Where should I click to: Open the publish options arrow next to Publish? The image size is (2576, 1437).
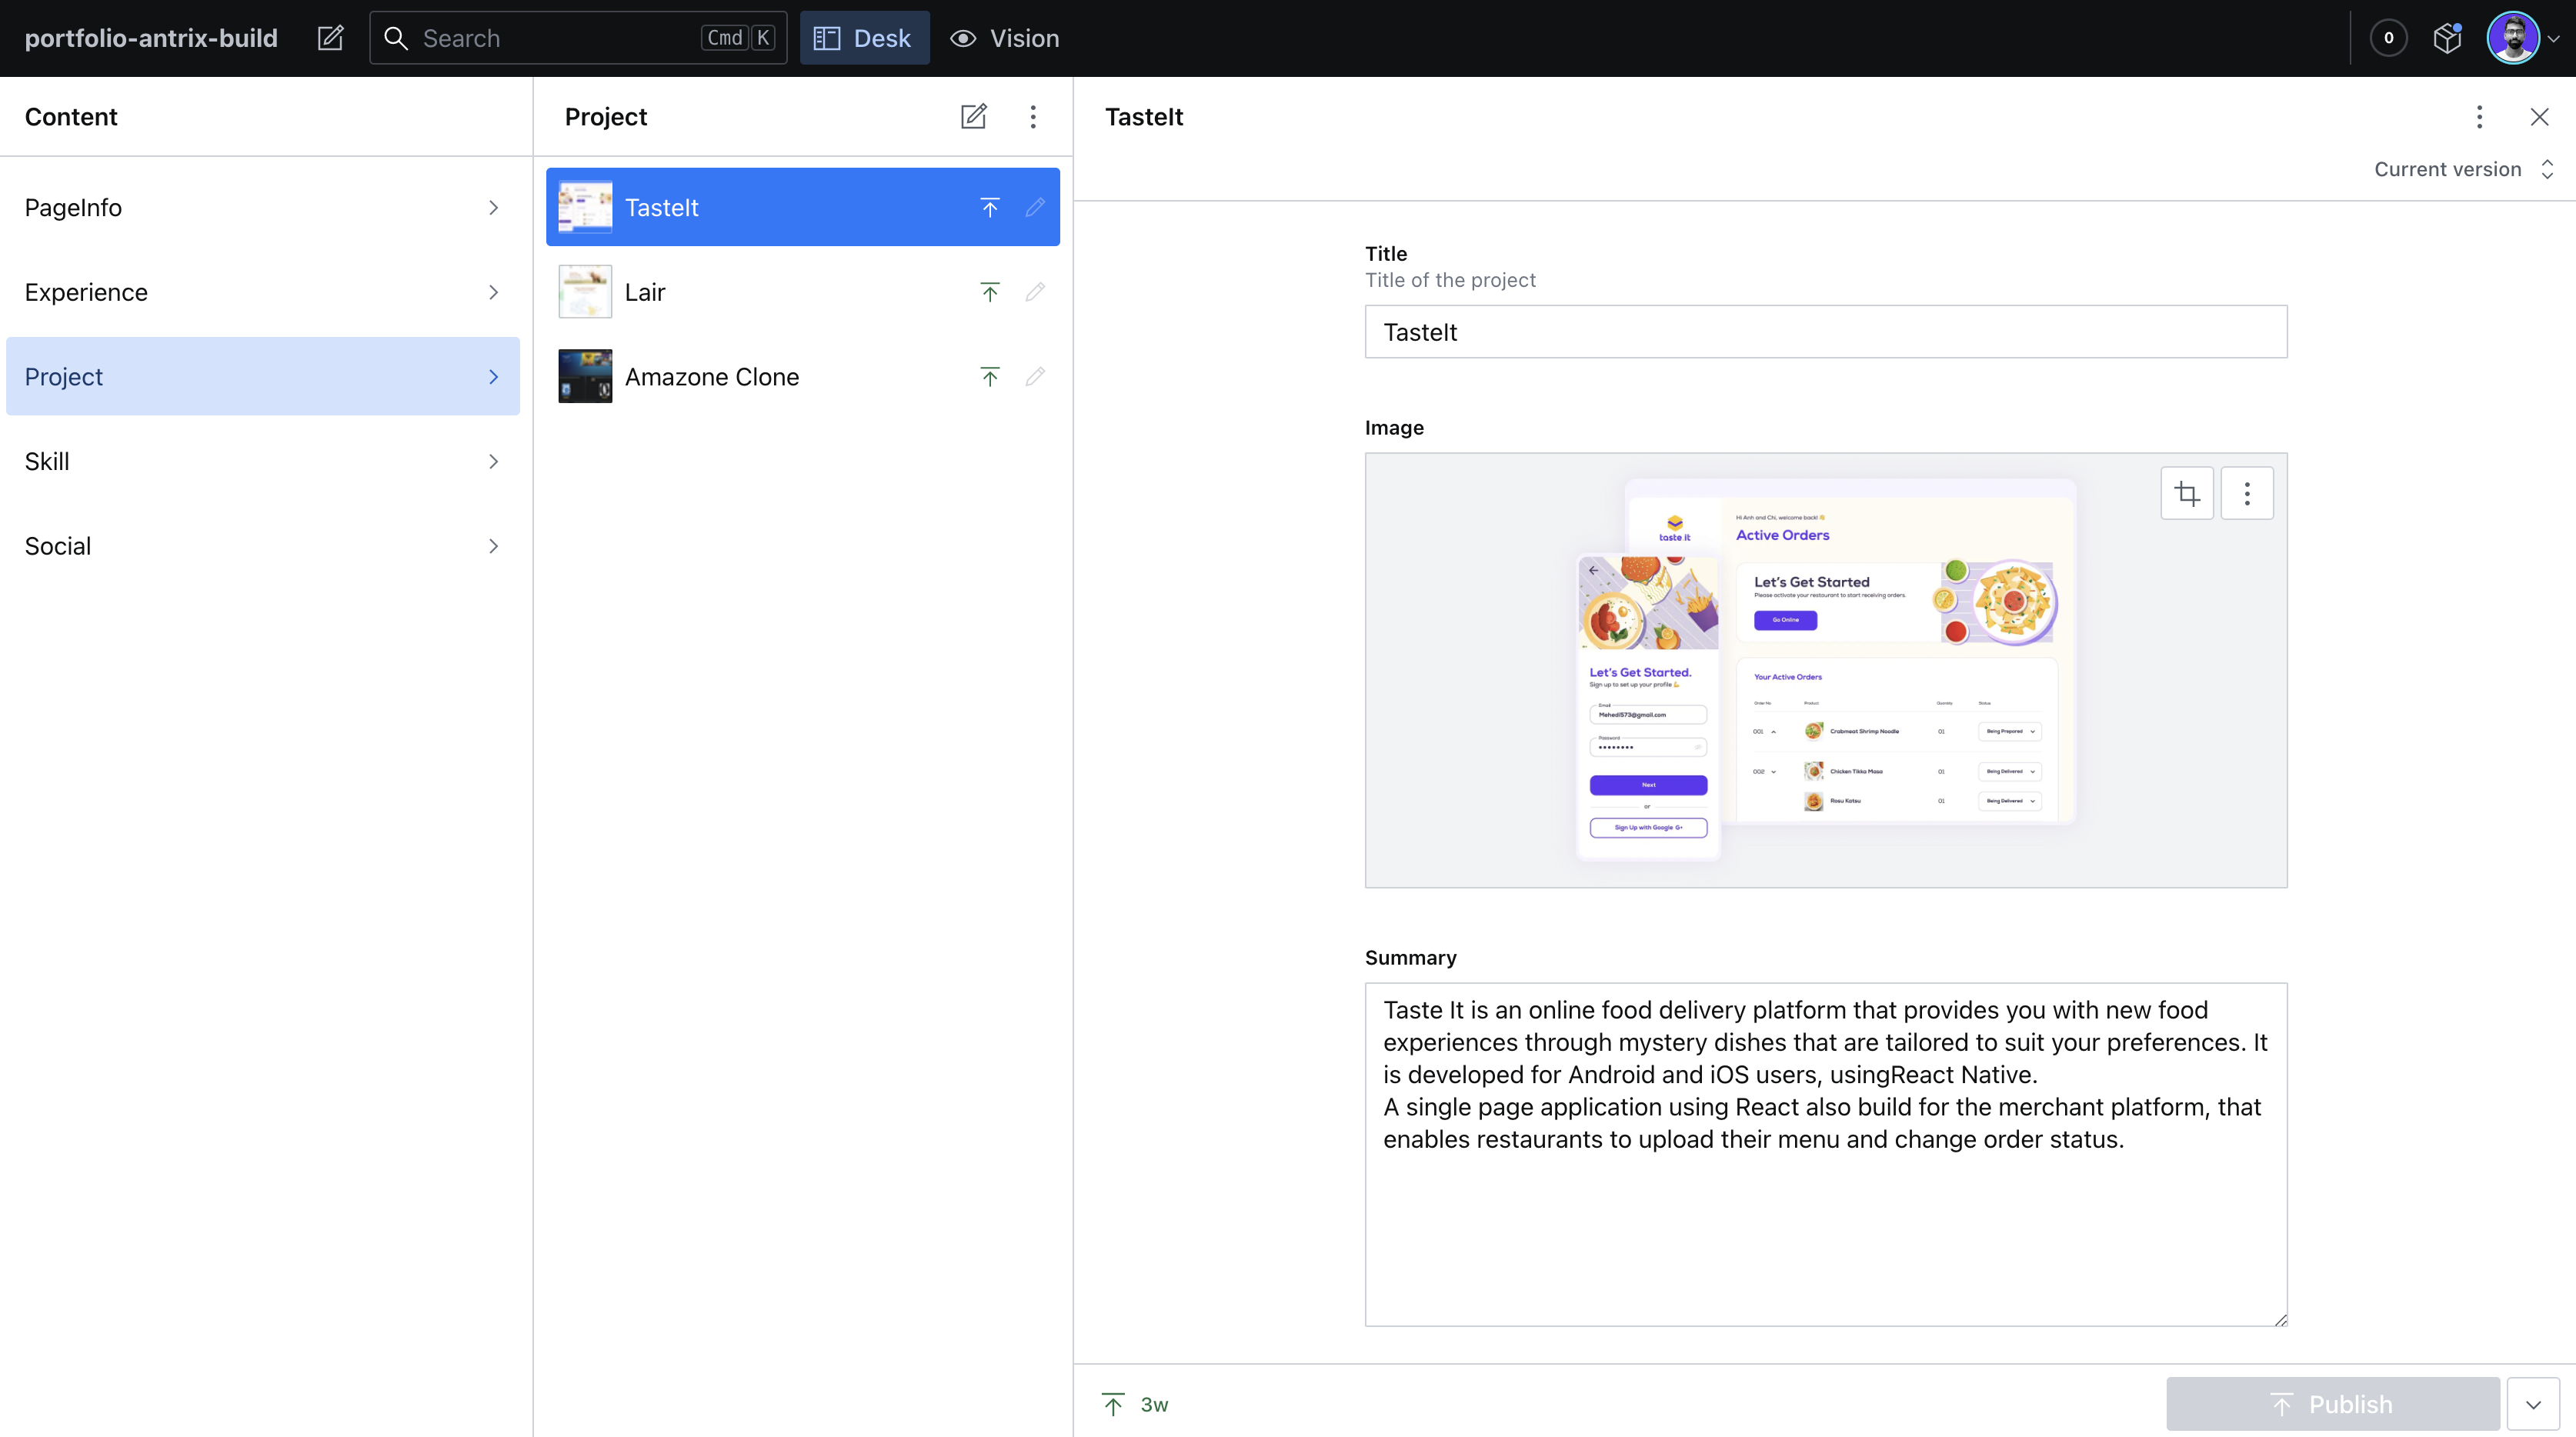pos(2533,1403)
